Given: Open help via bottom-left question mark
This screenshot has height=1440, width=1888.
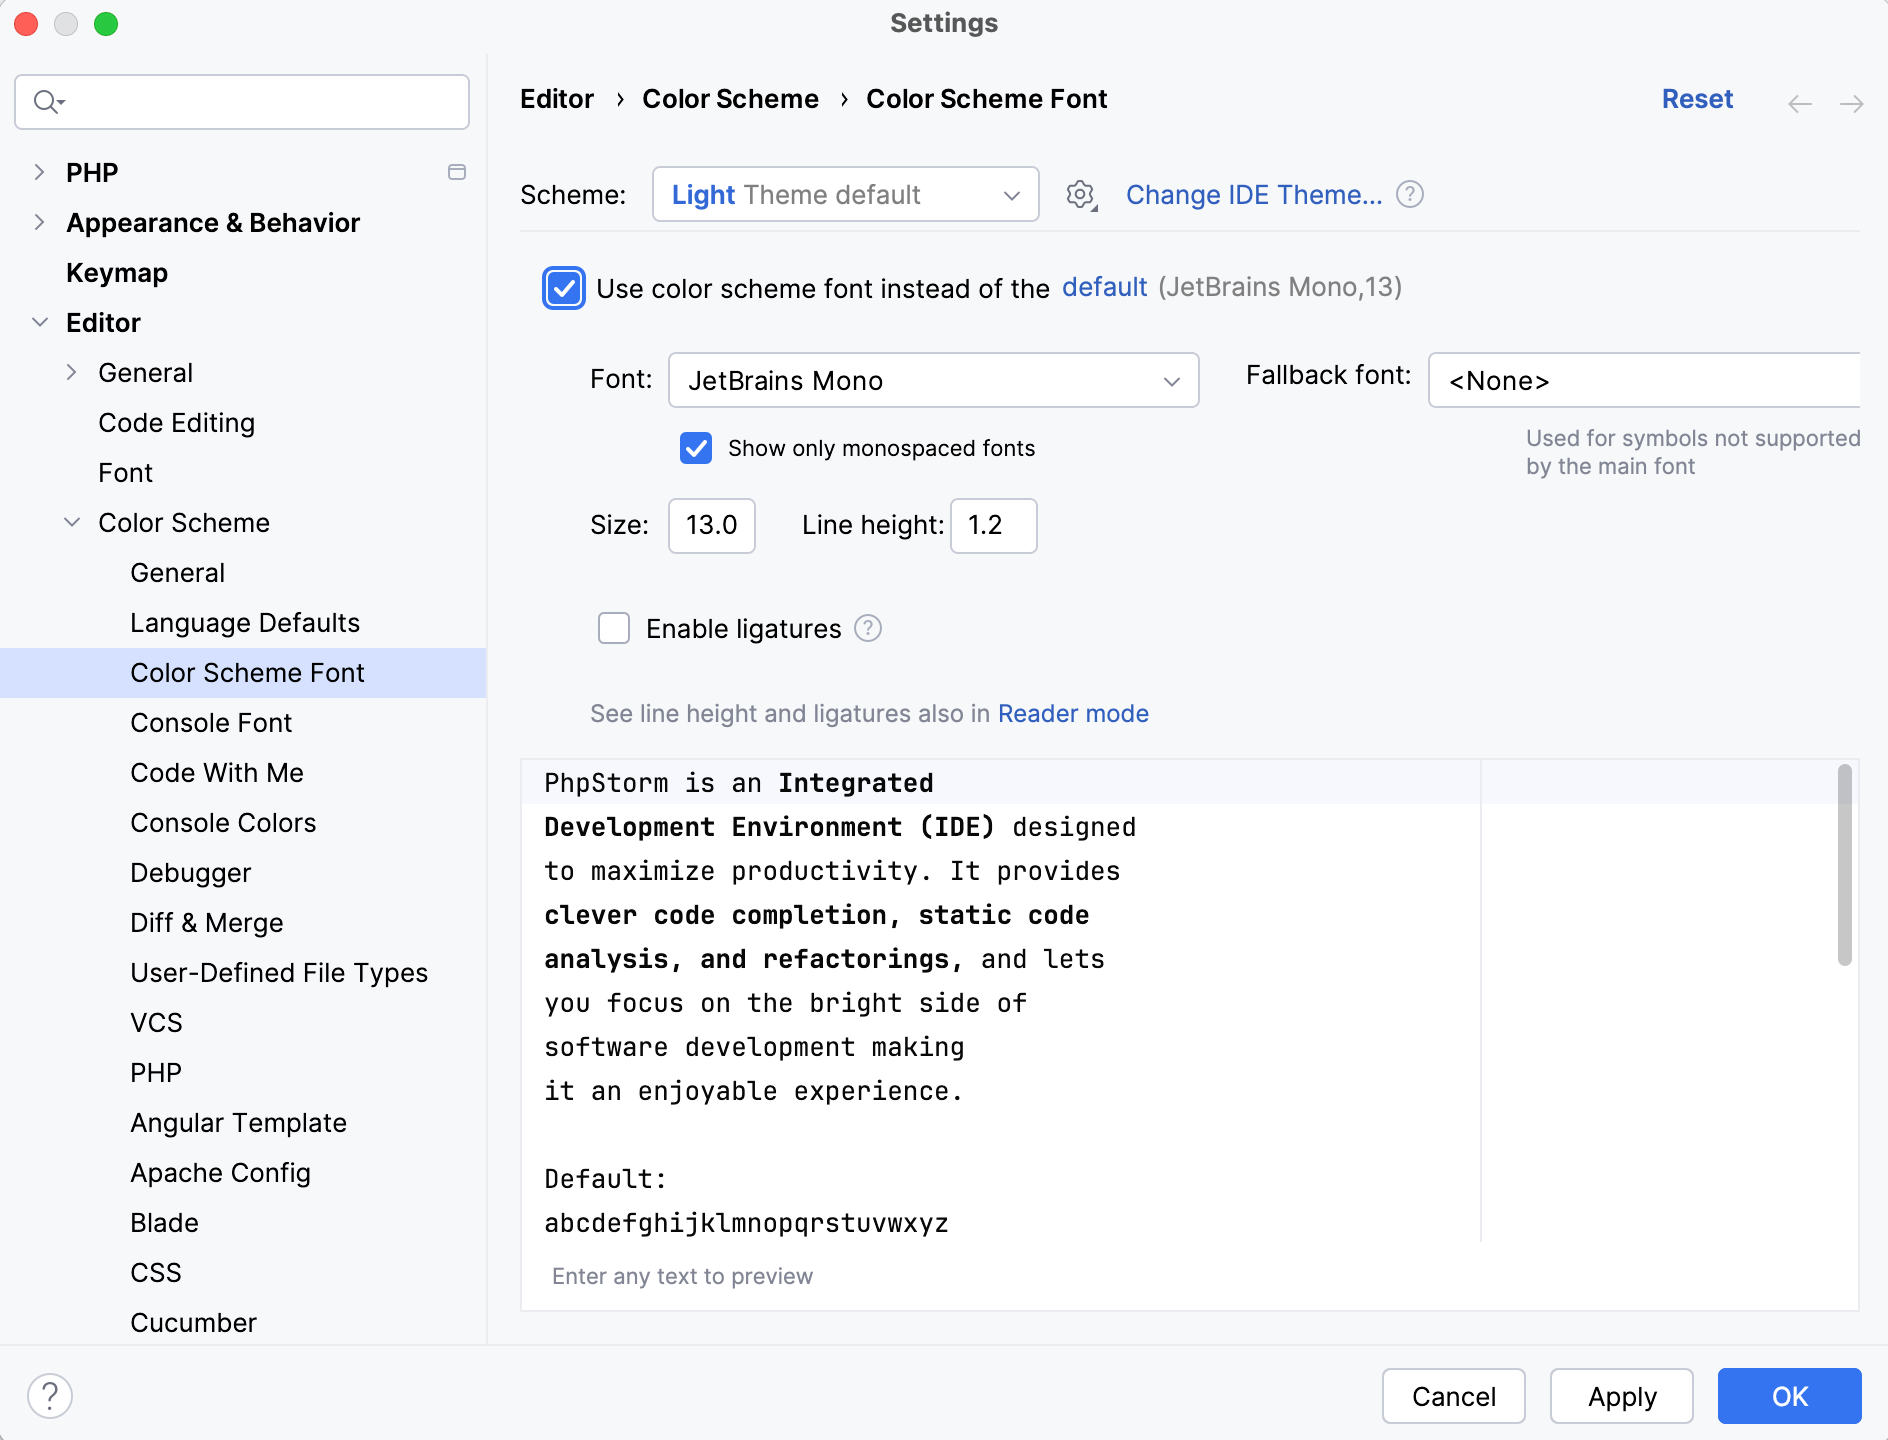Looking at the screenshot, I should (x=51, y=1395).
